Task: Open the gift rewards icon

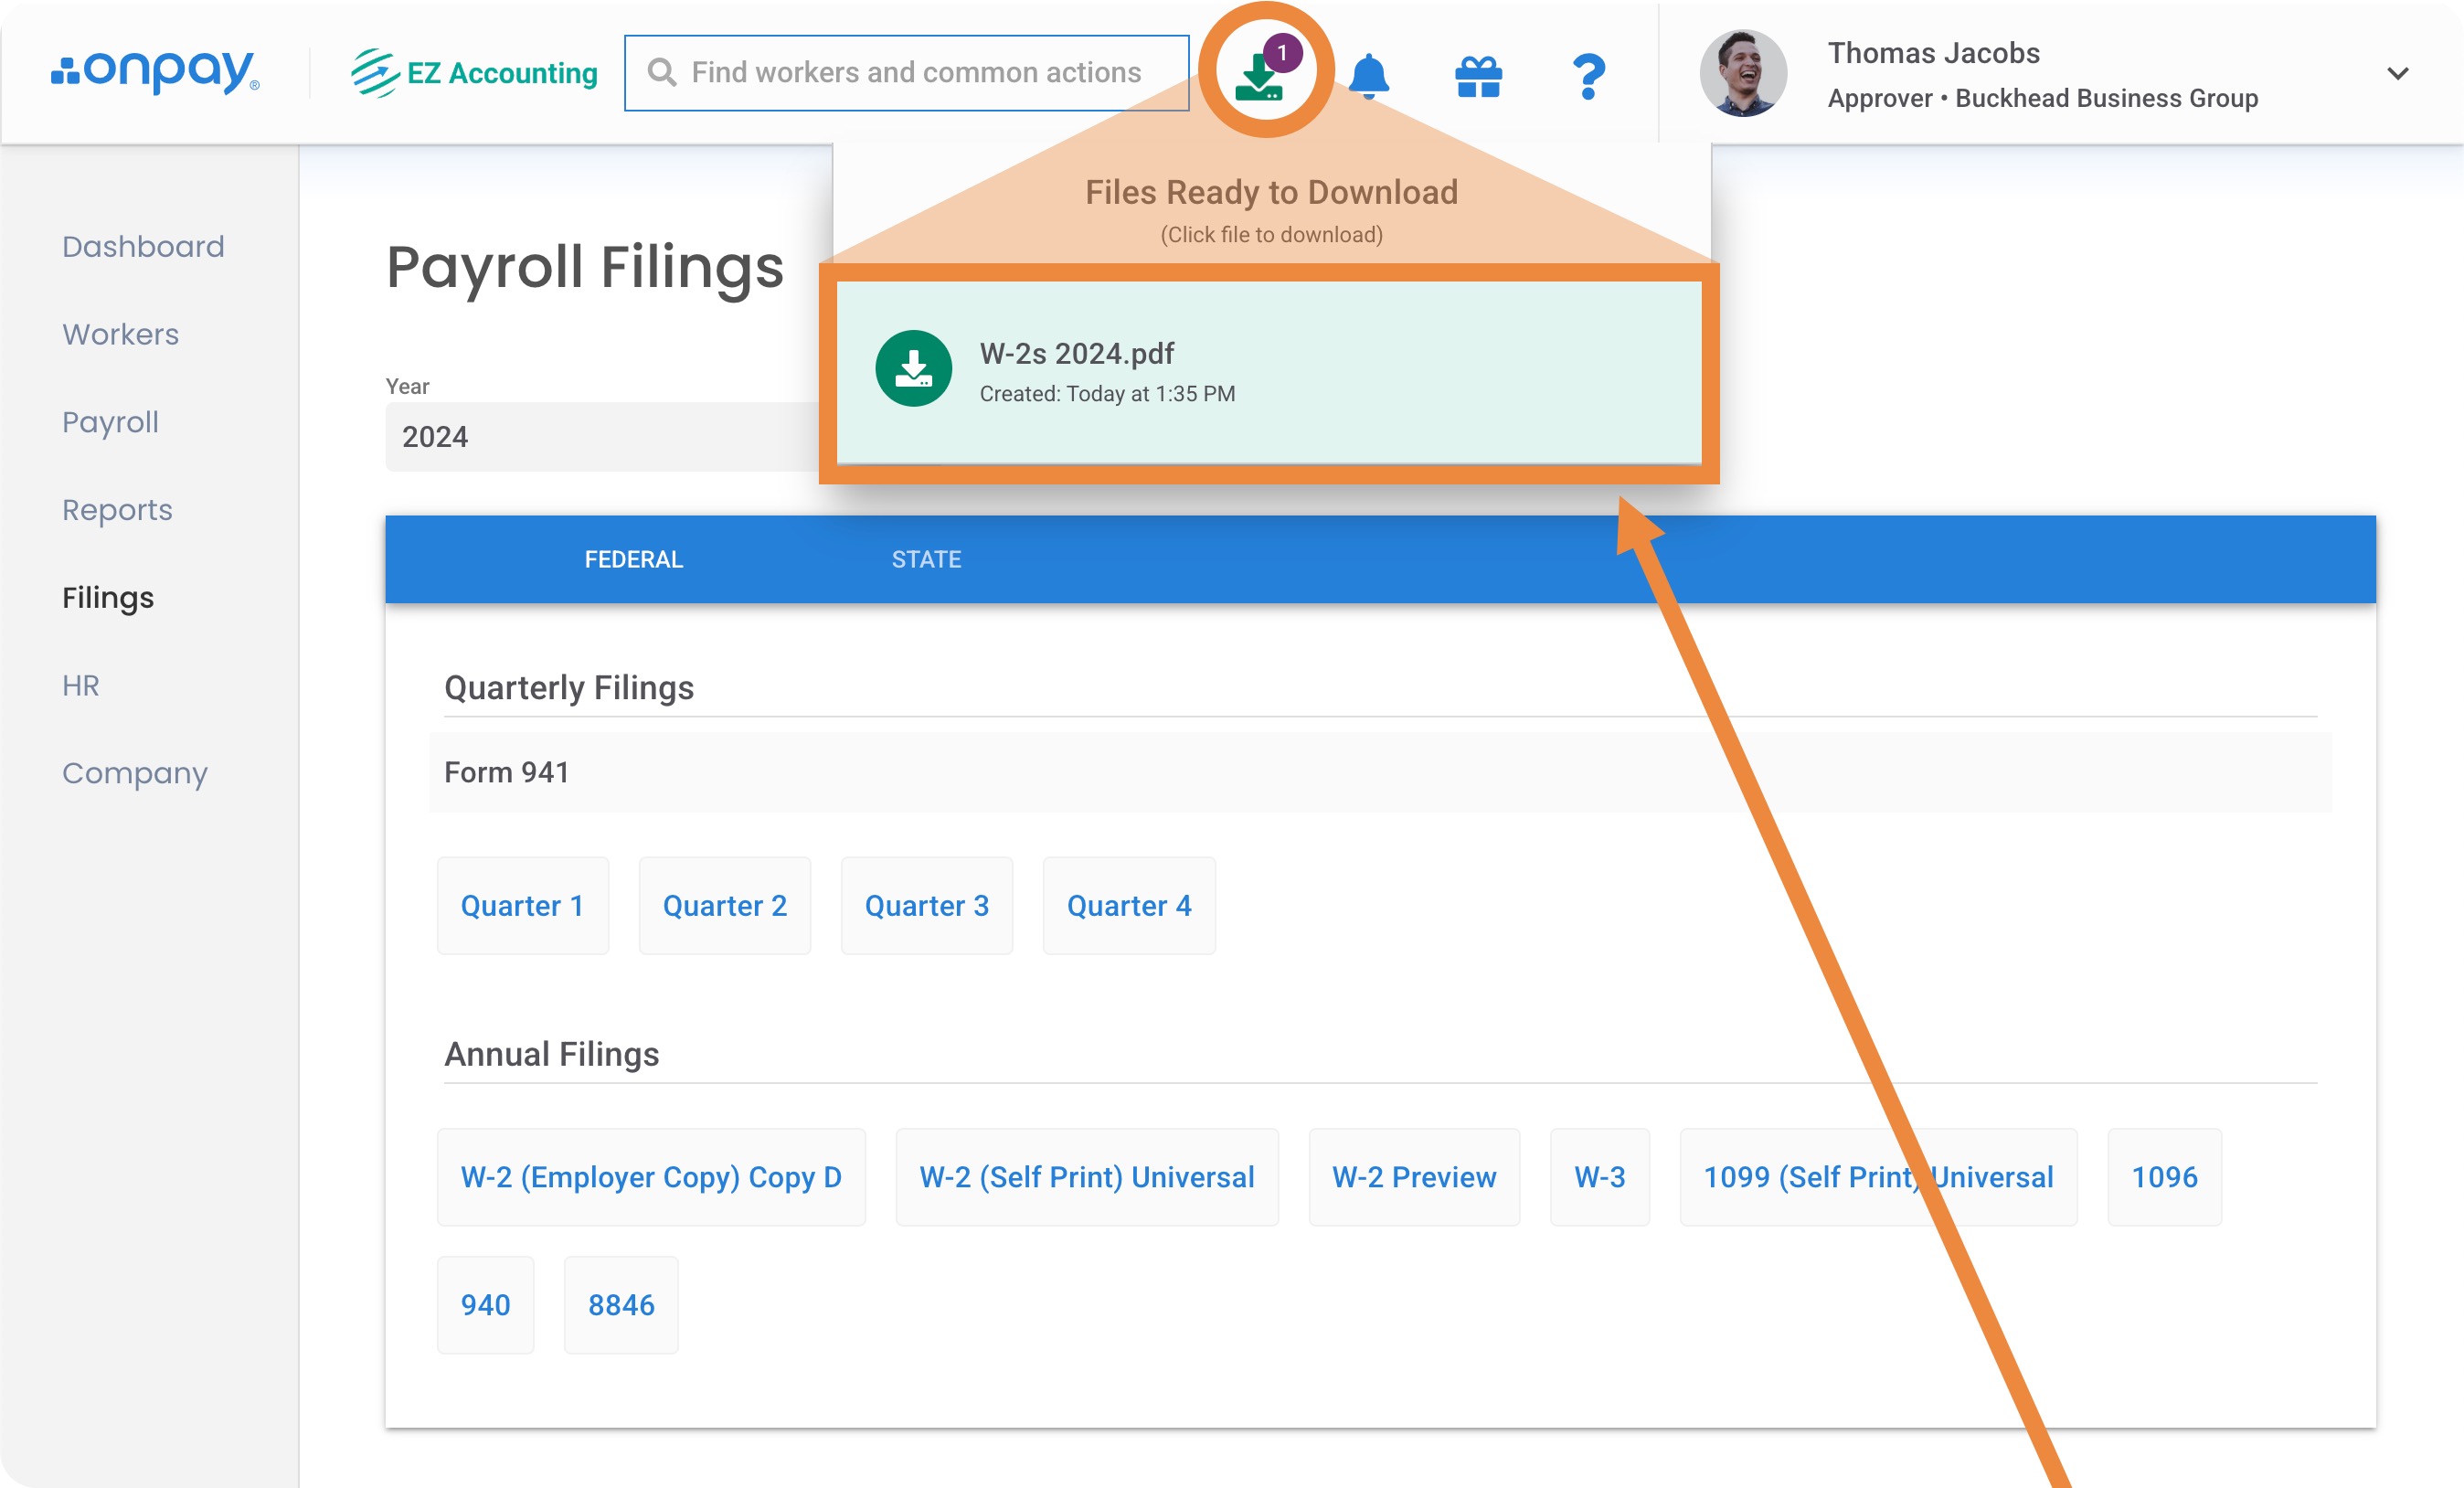Action: click(x=1478, y=76)
